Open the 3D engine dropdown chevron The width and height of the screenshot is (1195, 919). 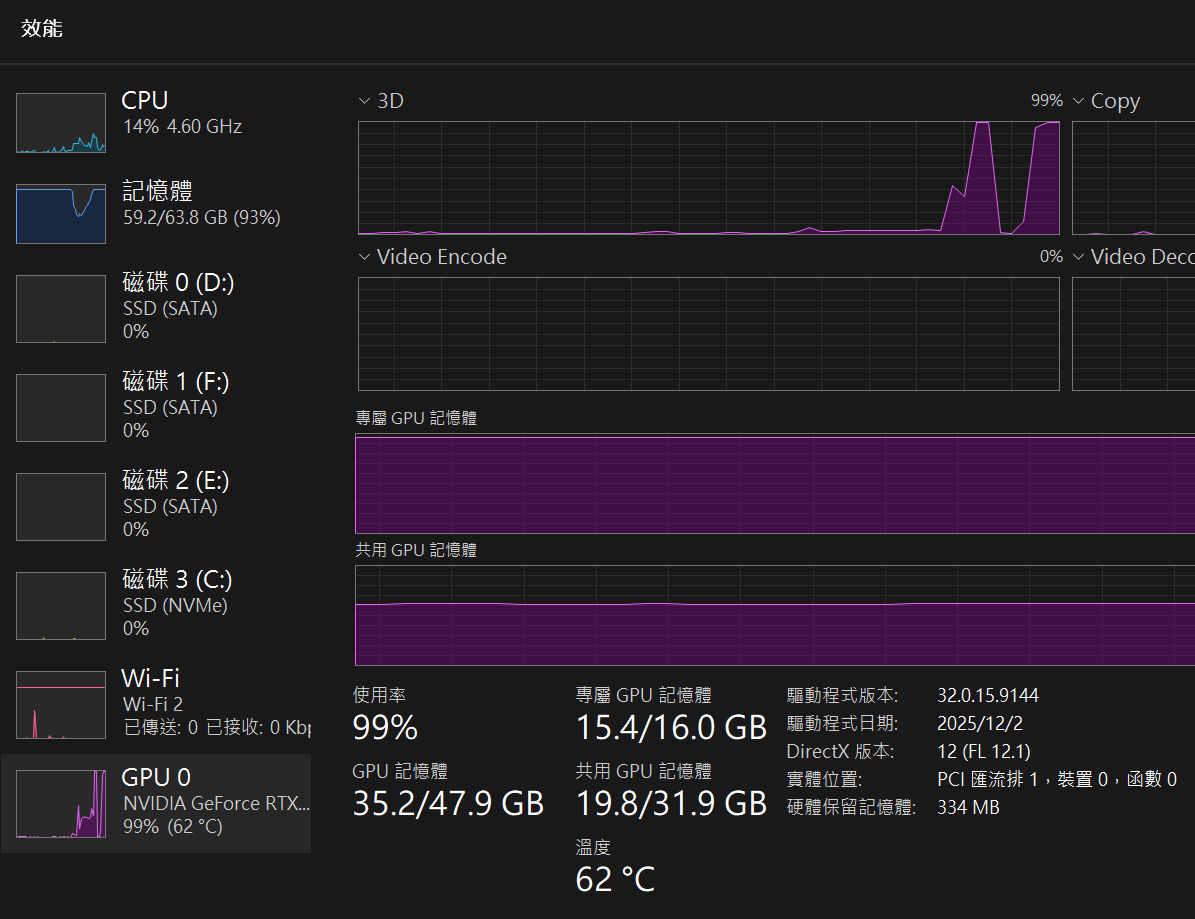[364, 101]
